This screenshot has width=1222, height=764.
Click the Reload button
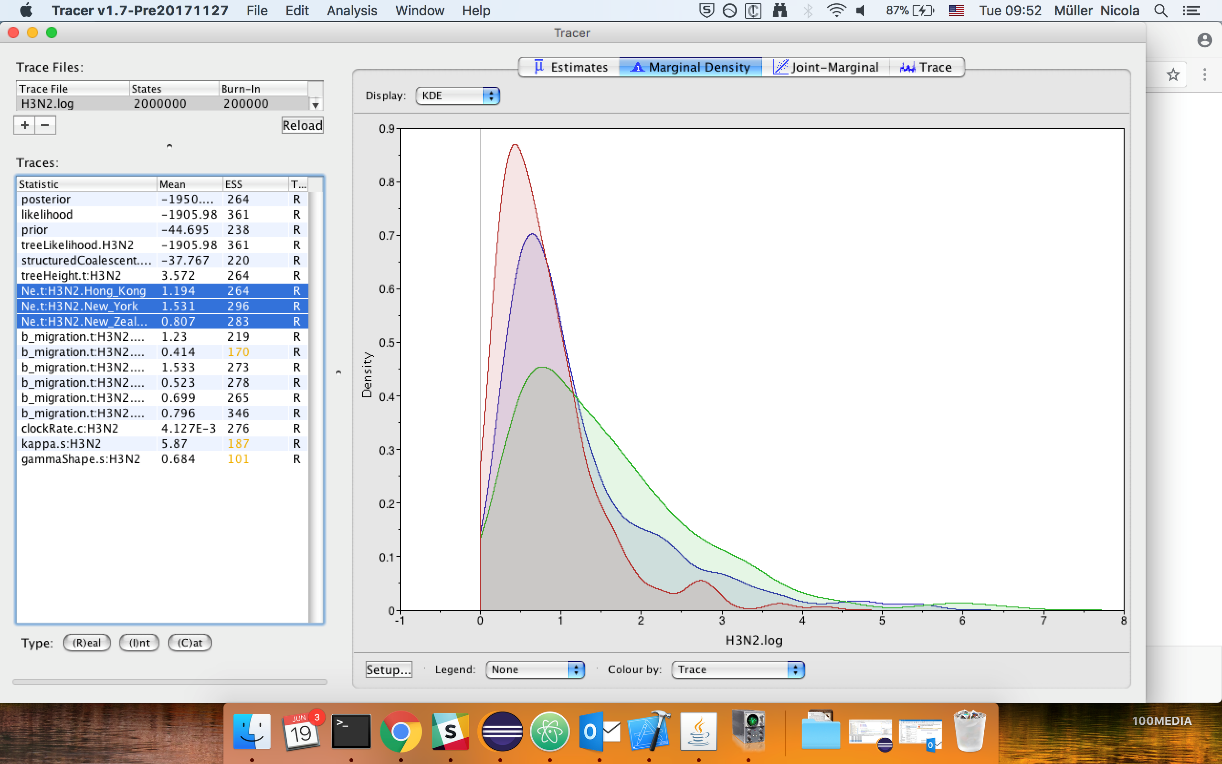[302, 125]
